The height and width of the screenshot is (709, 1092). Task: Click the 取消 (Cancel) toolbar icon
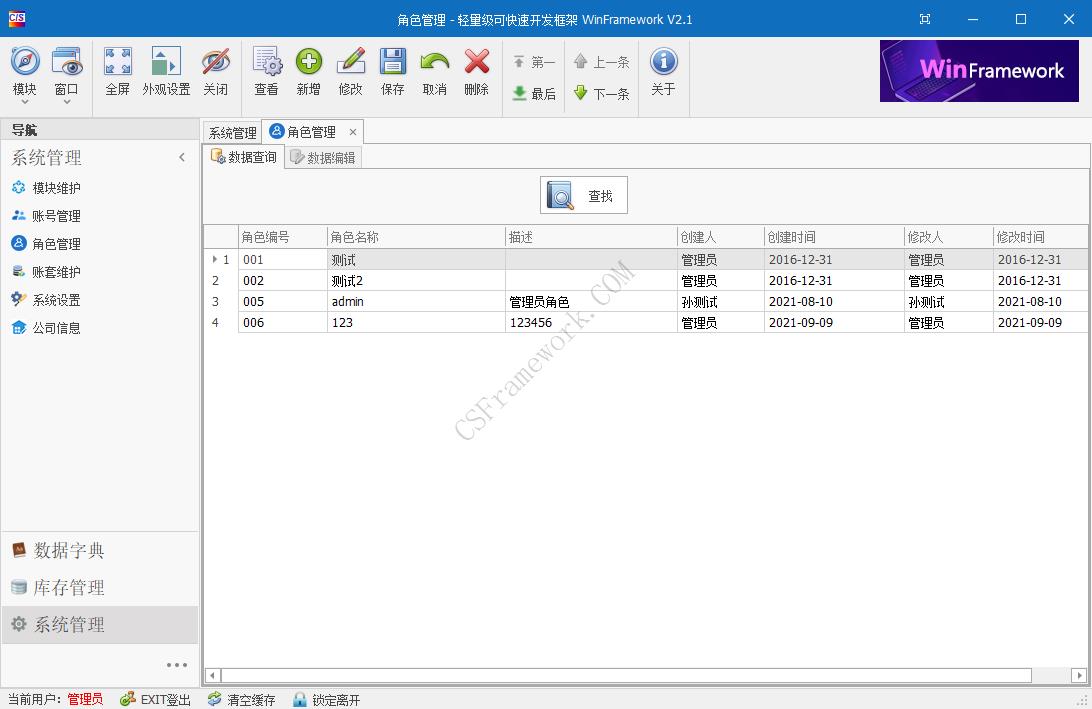(x=434, y=70)
